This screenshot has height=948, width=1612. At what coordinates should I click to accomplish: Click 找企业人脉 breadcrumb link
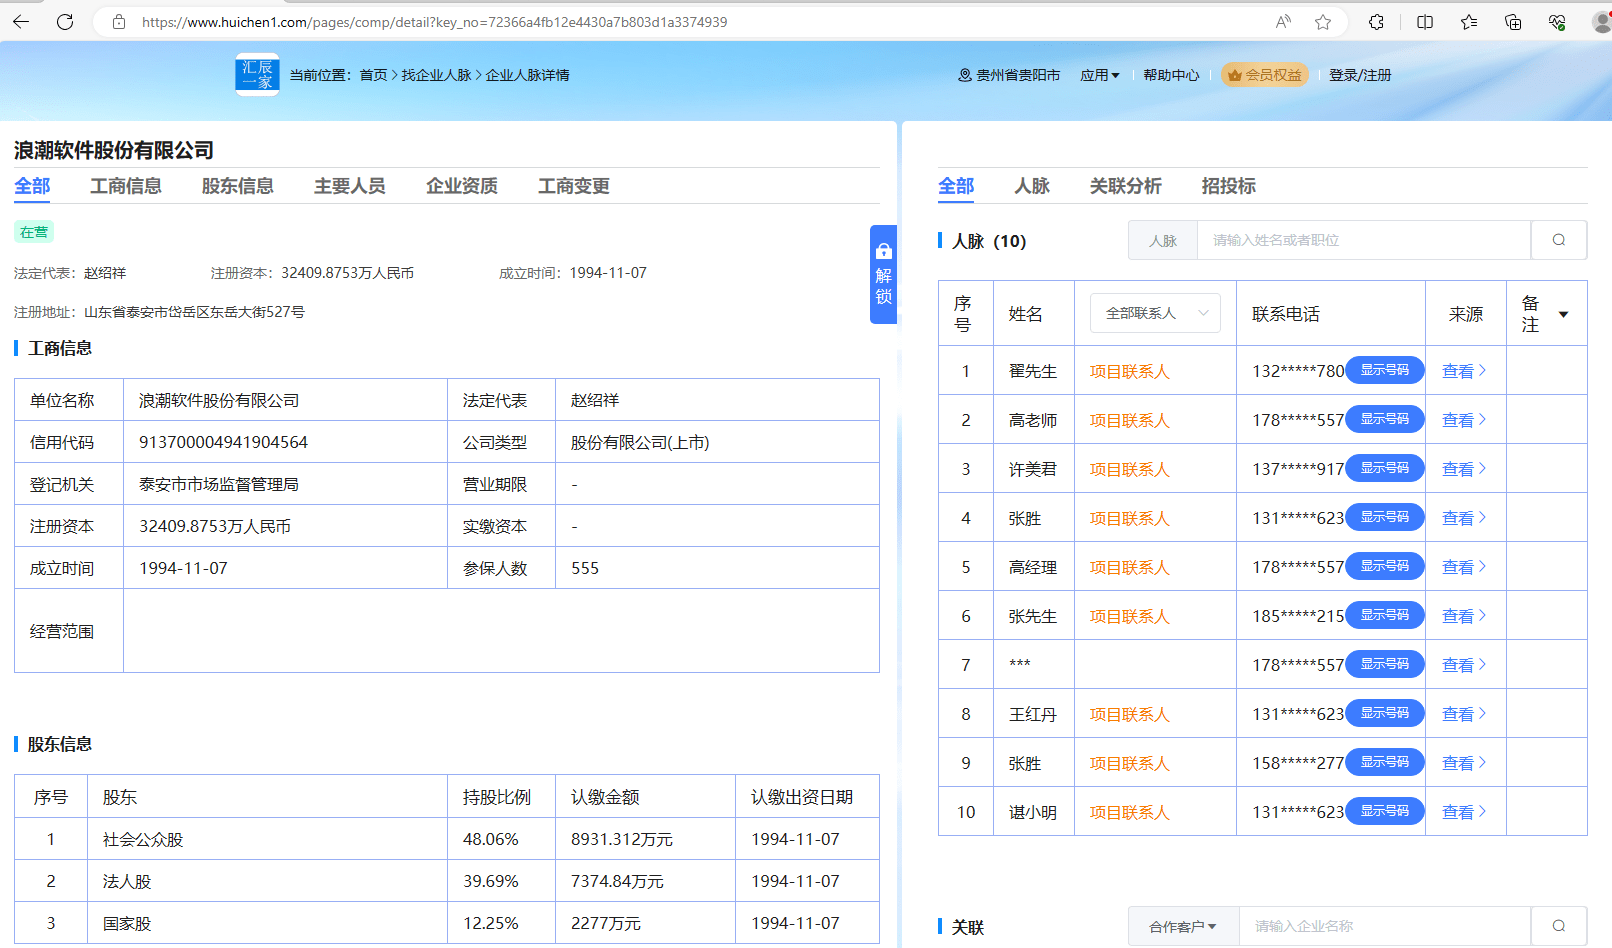click(436, 75)
